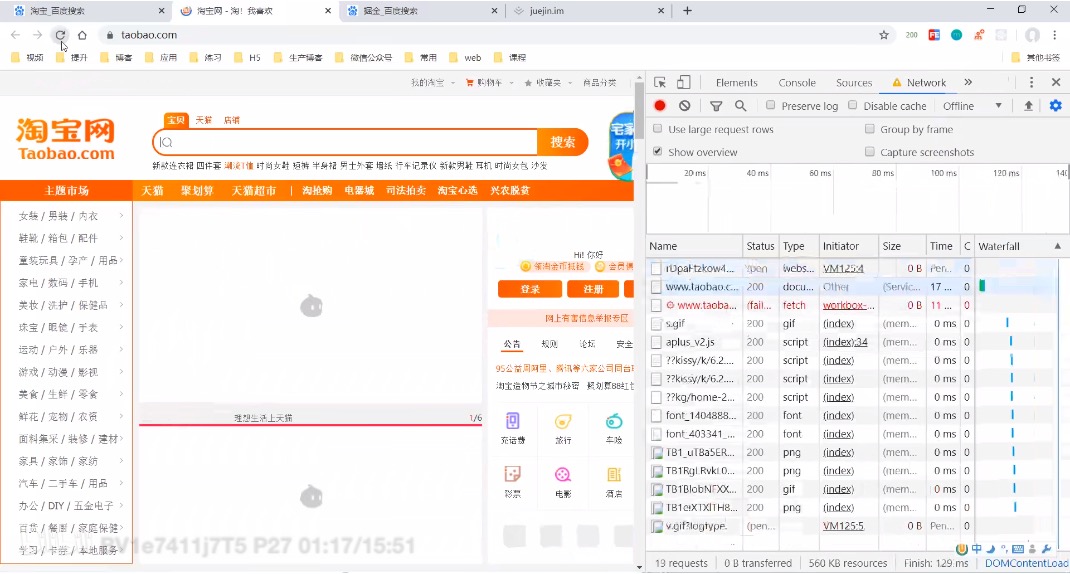Toggle Group by frame checkbox
Screen dimensions: 1070x574
[869, 128]
